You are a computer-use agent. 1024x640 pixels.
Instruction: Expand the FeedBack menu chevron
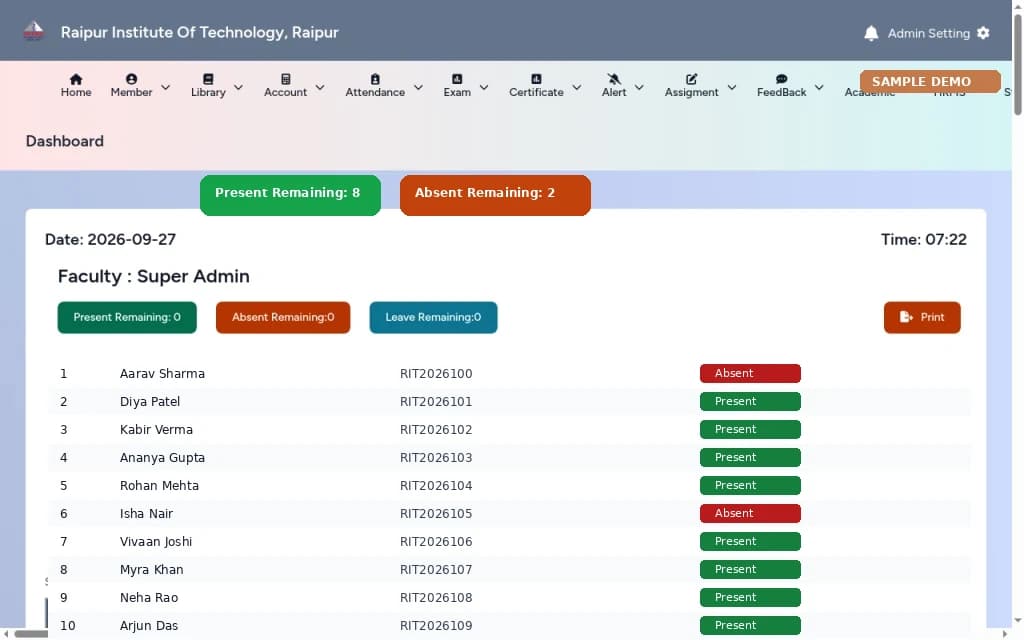[x=819, y=87]
